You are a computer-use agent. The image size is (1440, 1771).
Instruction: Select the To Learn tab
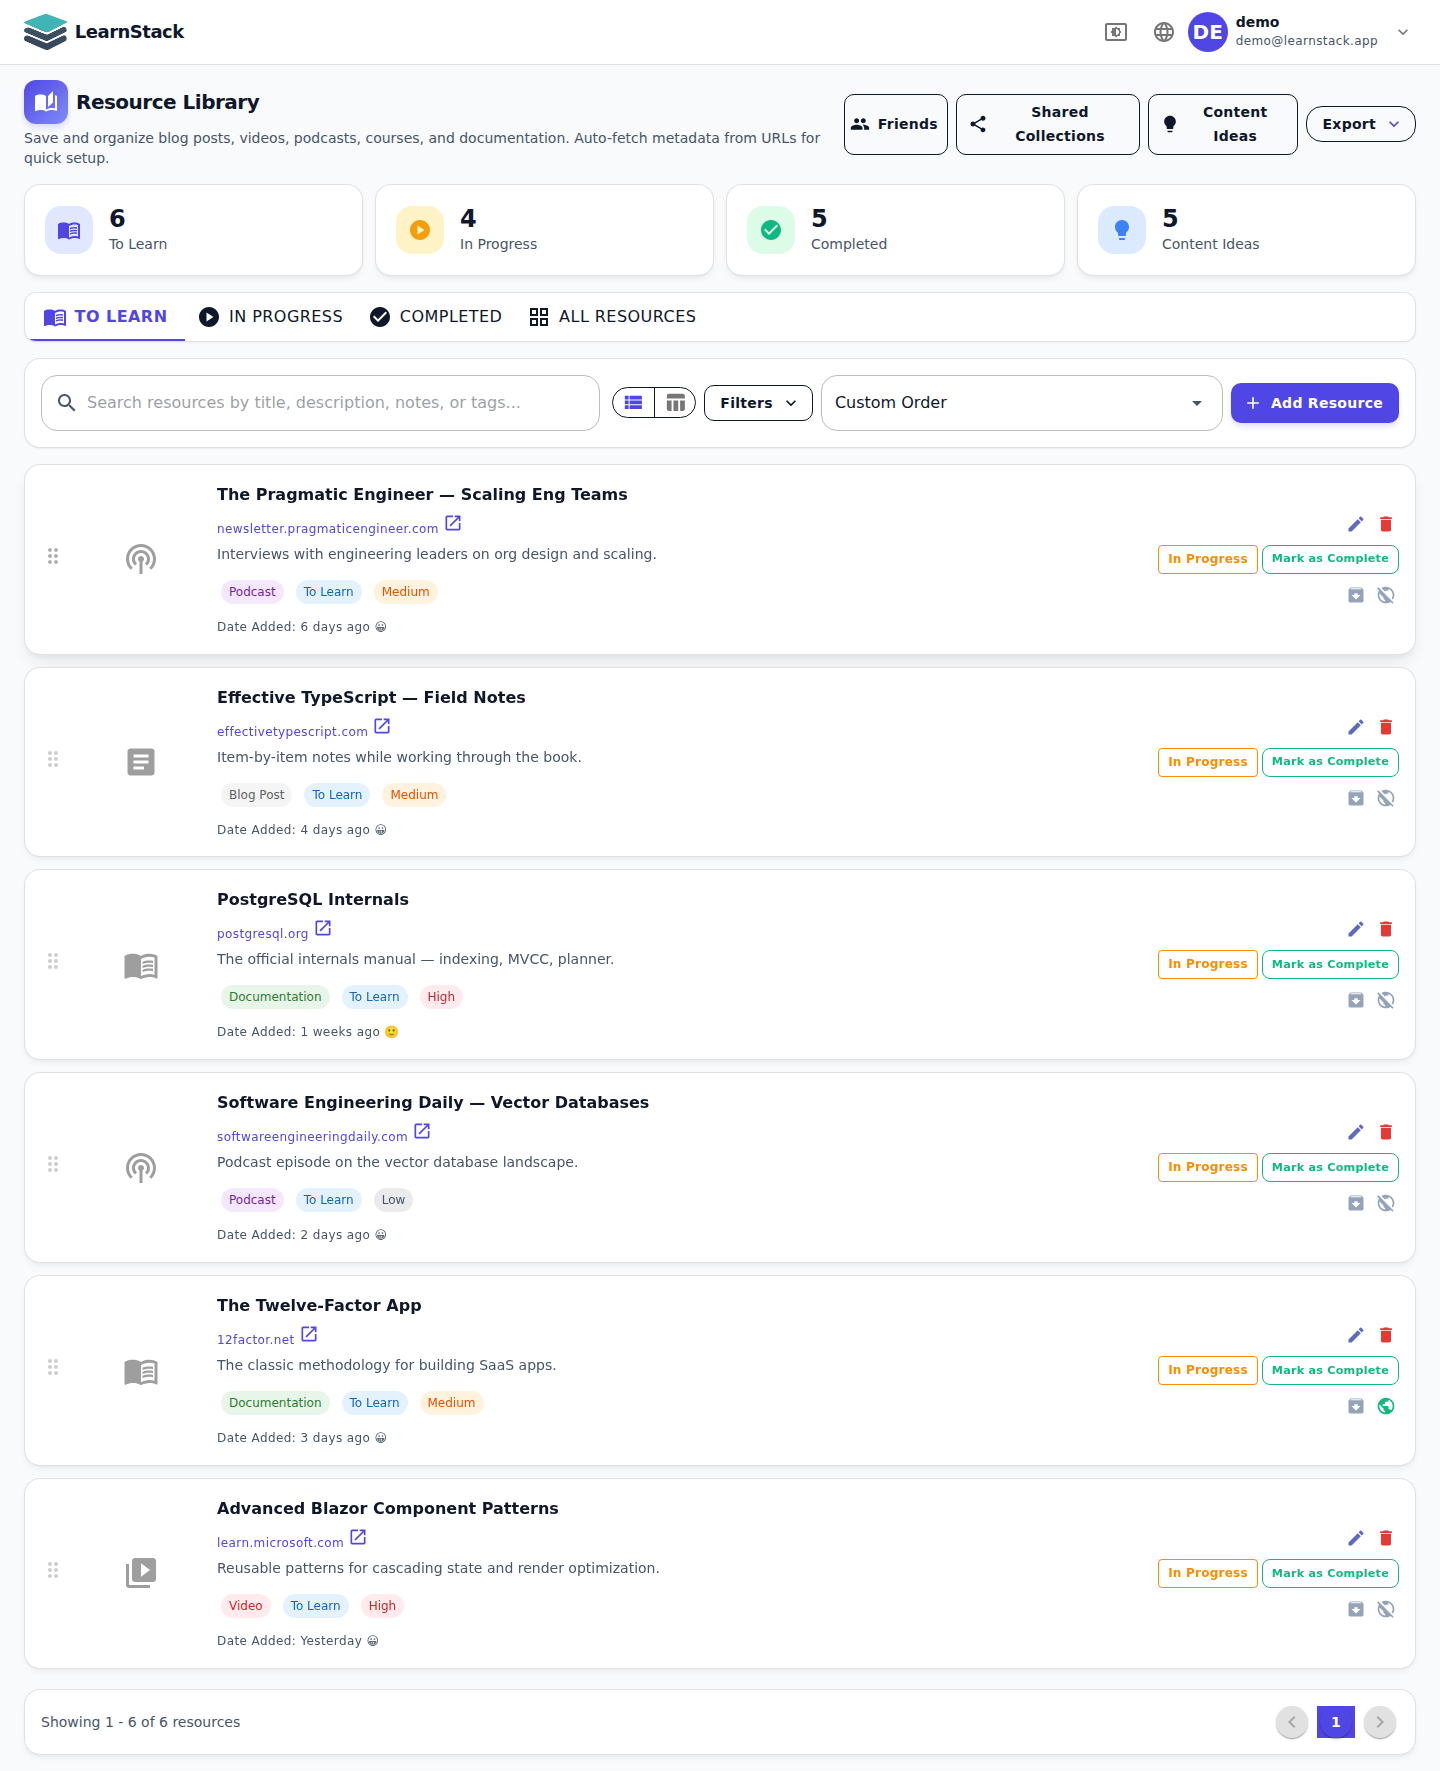pyautogui.click(x=105, y=317)
